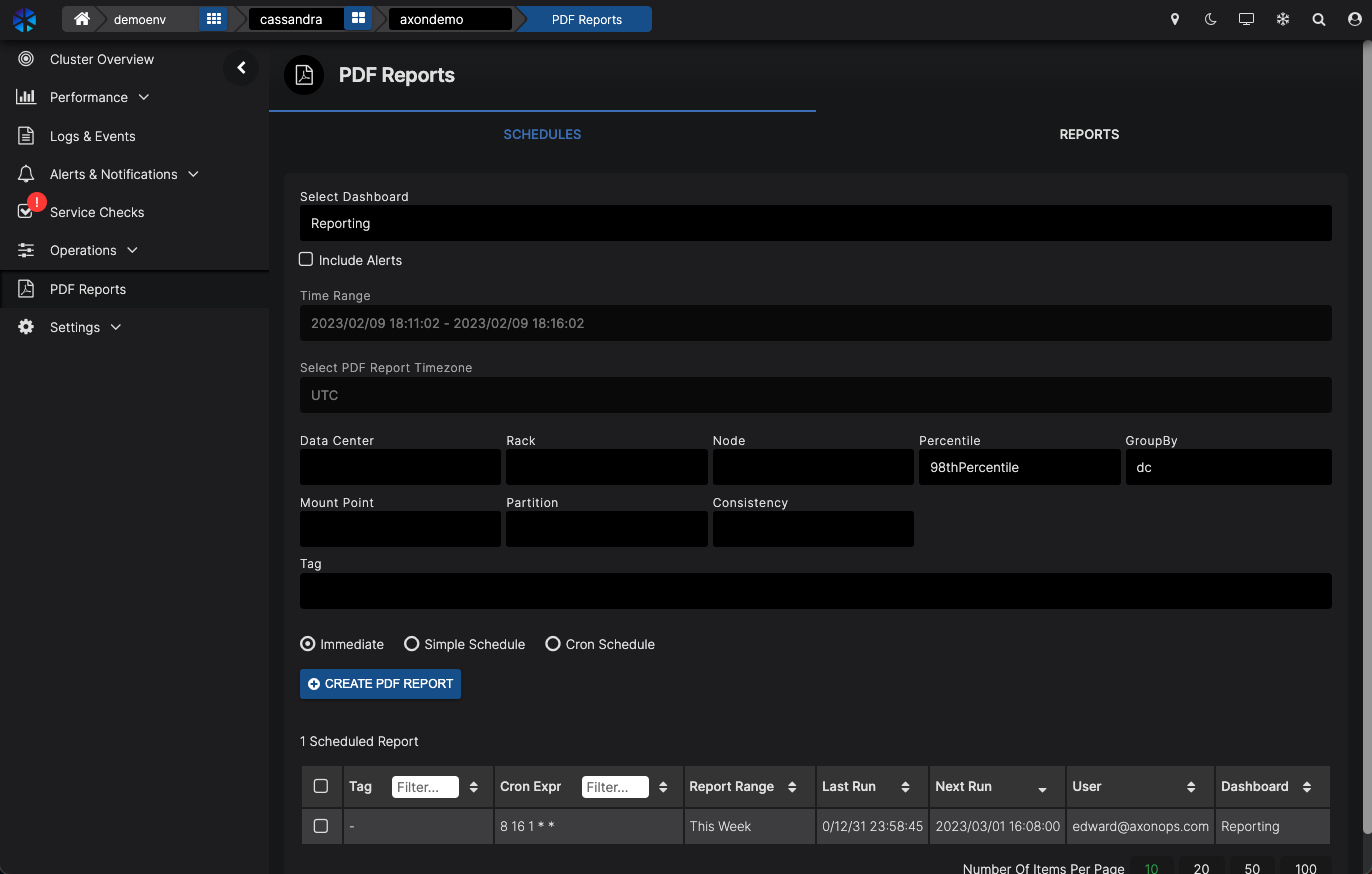Viewport: 1372px width, 874px height.
Task: Open the Select Dashboard dropdown
Action: [x=815, y=223]
